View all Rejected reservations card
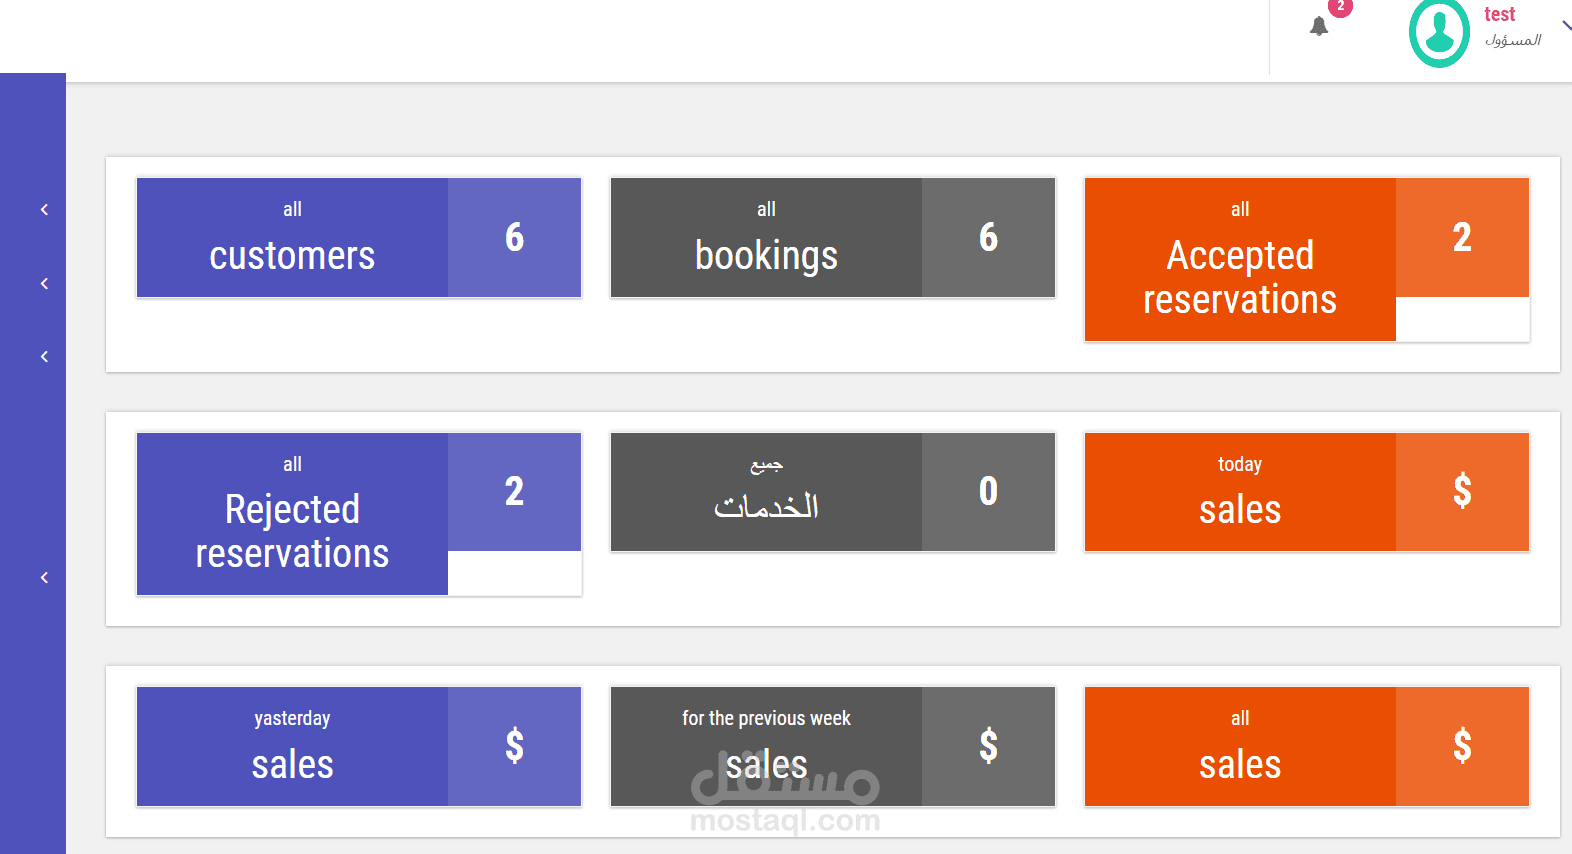Image resolution: width=1572 pixels, height=854 pixels. tap(292, 514)
